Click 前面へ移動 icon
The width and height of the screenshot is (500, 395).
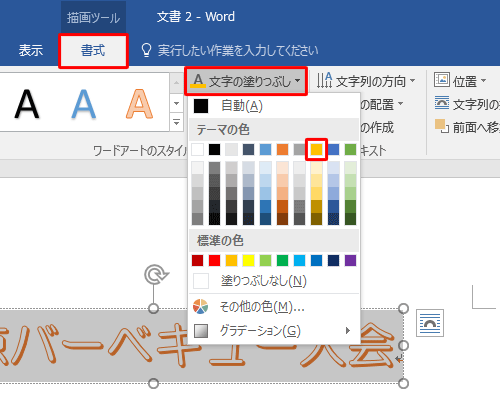tap(442, 126)
